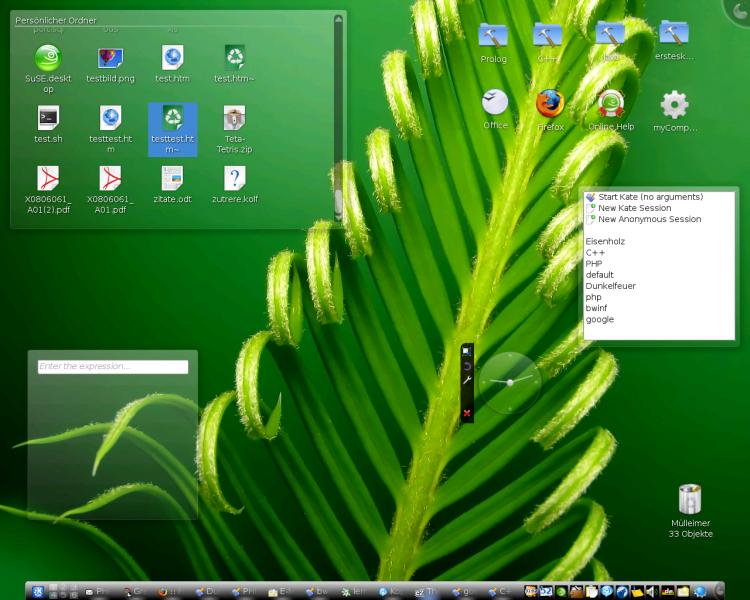
Task: Launch the Office desktop icon
Action: [x=495, y=104]
